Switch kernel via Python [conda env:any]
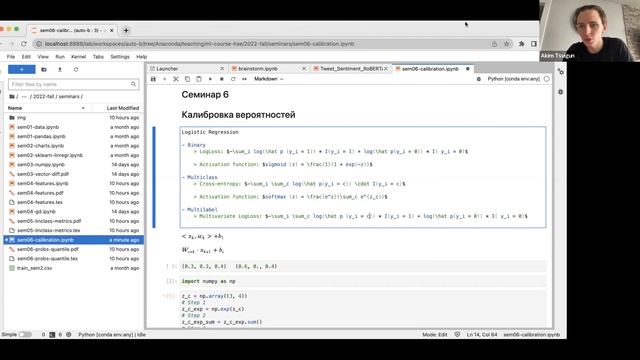Viewport: 640px width, 360px height. (513, 79)
